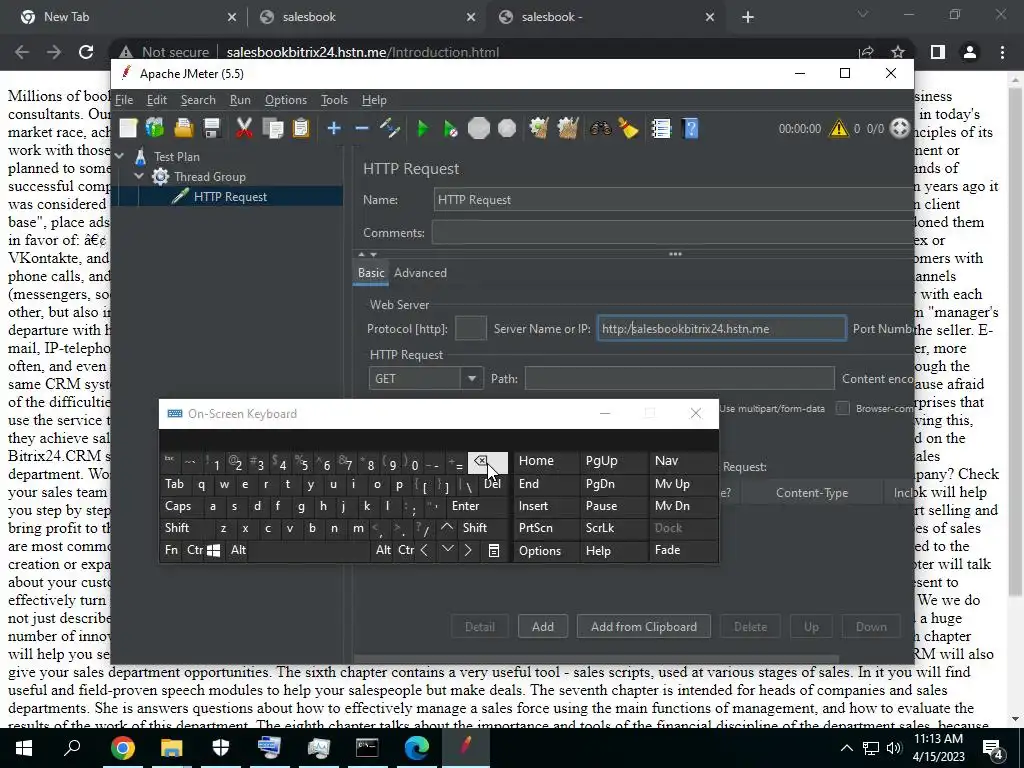Image resolution: width=1024 pixels, height=768 pixels.
Task: Collapse the Thread Group tree node
Action: pos(139,176)
